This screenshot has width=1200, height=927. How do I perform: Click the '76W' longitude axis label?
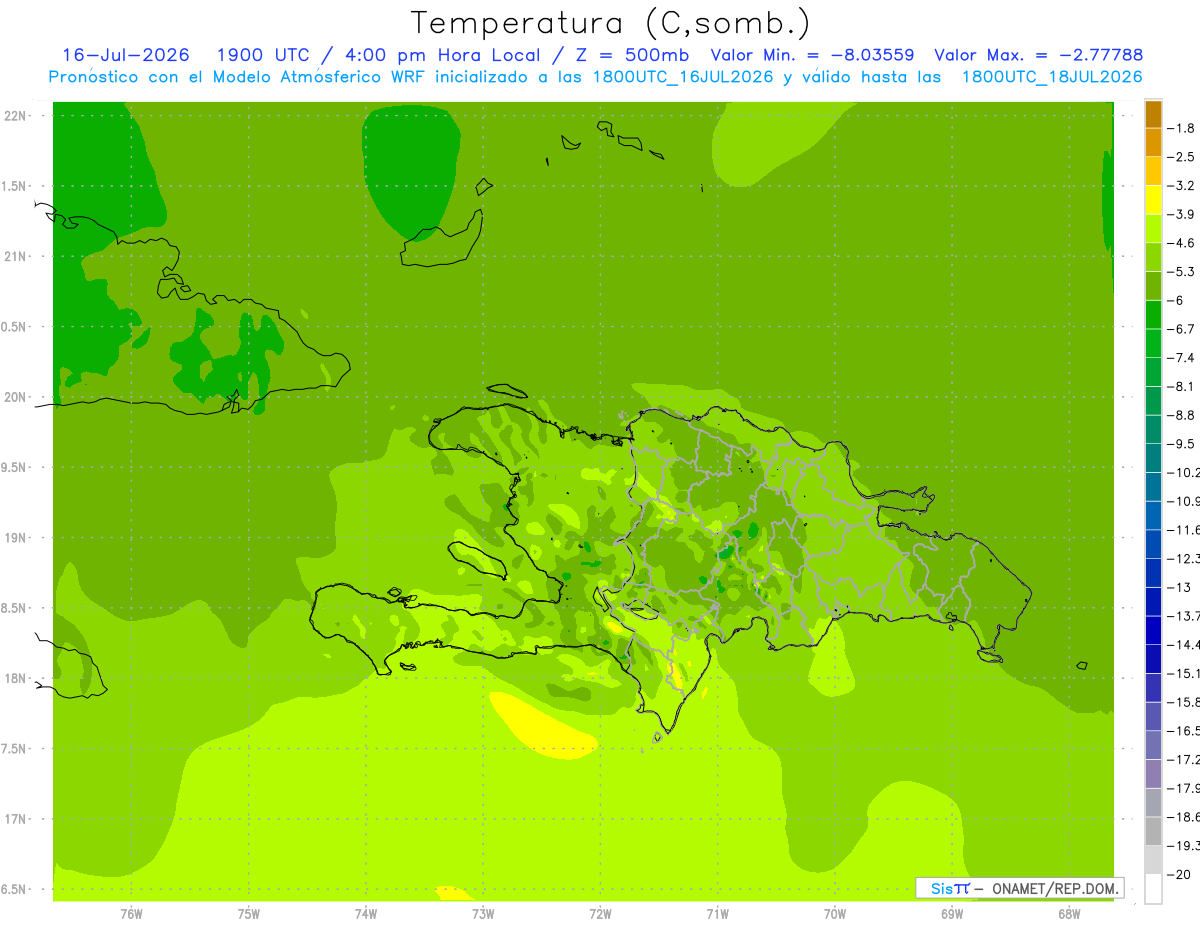(x=131, y=913)
